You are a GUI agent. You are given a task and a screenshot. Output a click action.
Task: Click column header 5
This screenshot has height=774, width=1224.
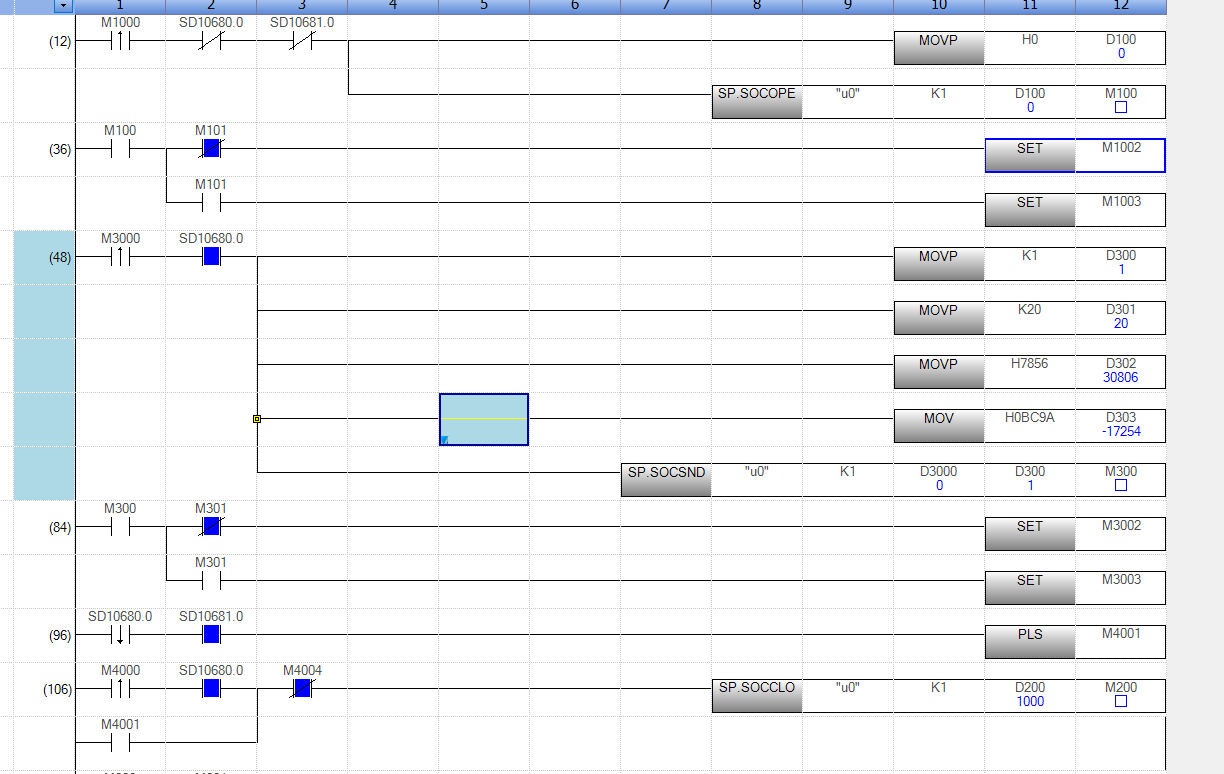coord(484,6)
